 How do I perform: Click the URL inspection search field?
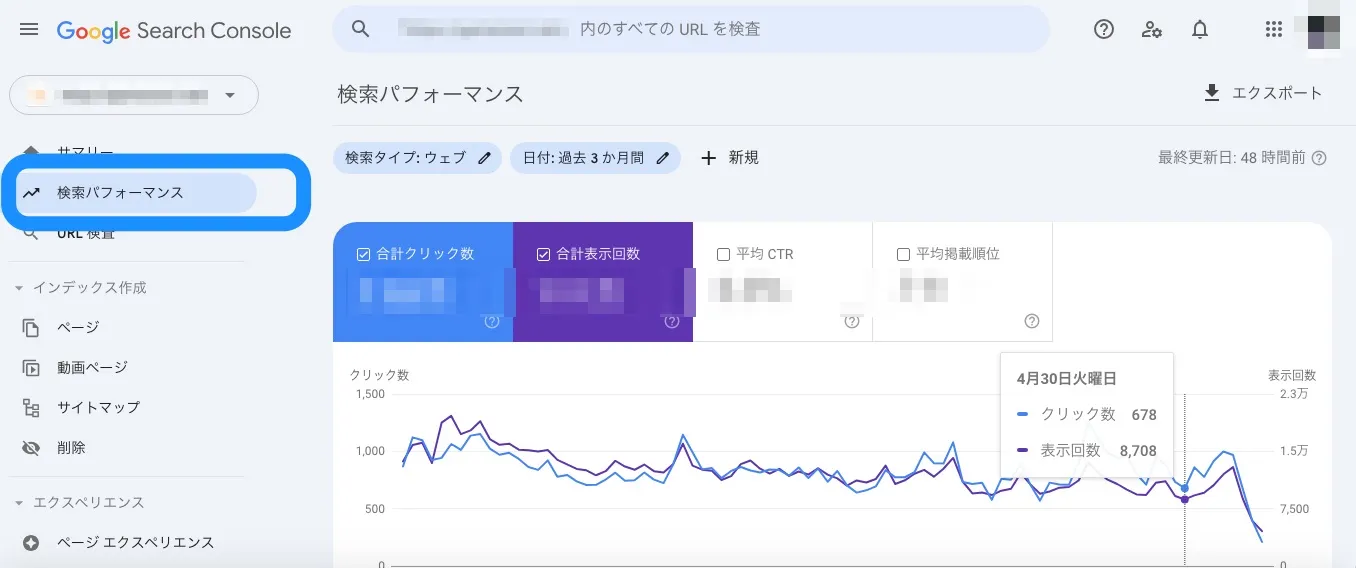691,29
